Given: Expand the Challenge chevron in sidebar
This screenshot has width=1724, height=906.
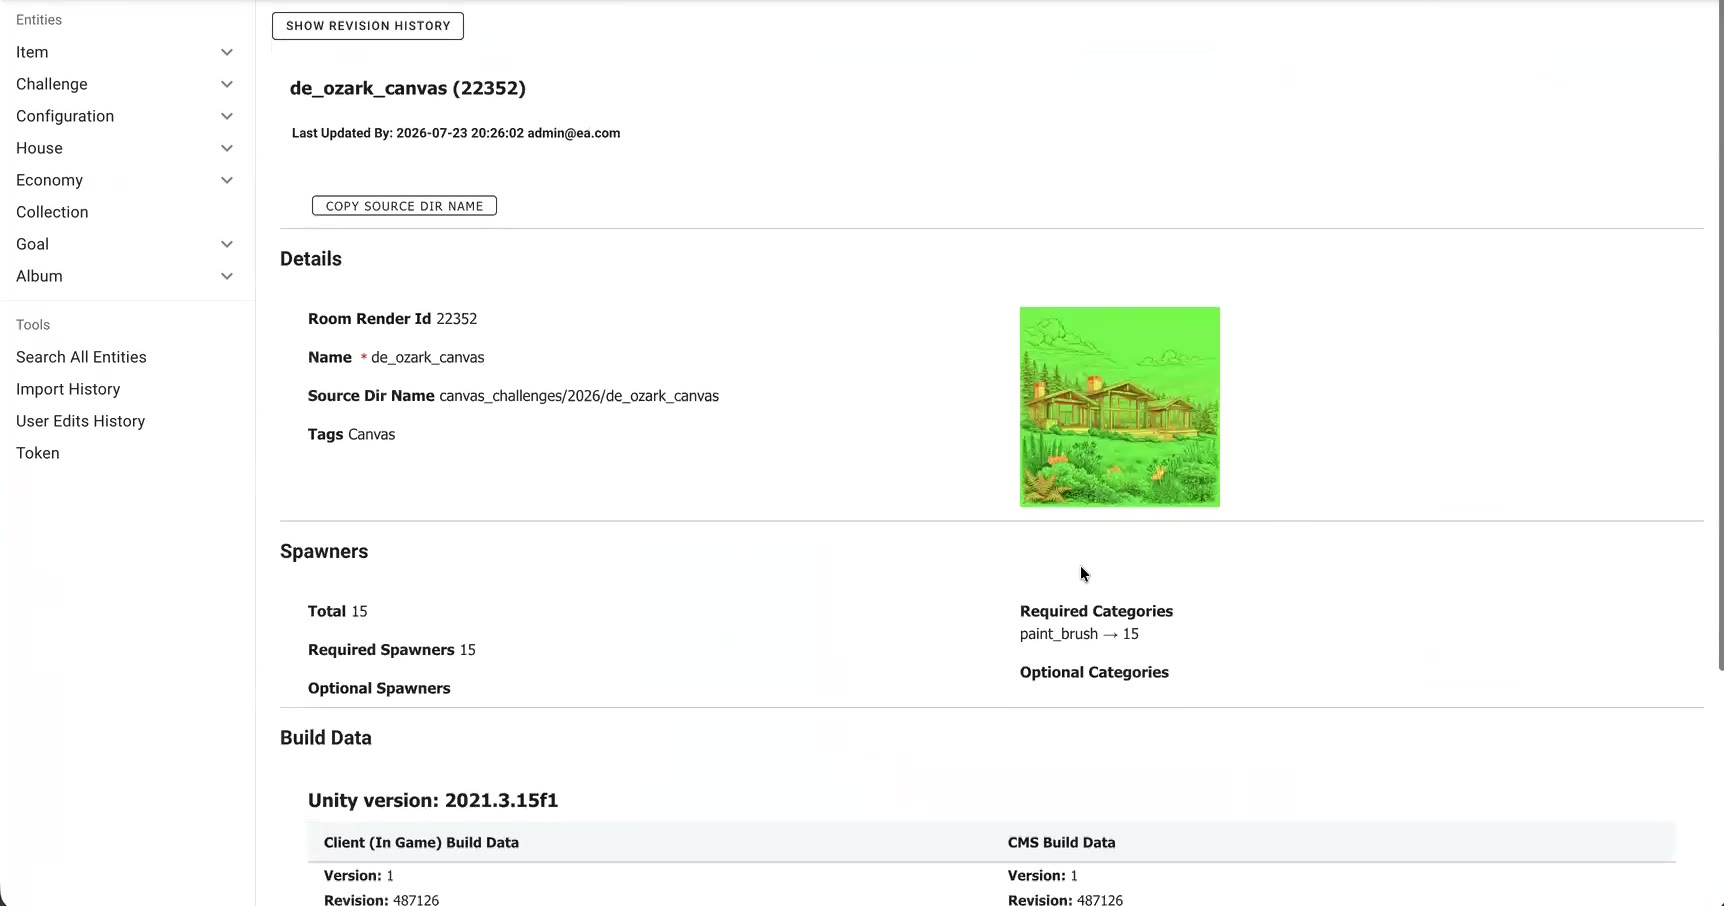Looking at the screenshot, I should (x=227, y=84).
